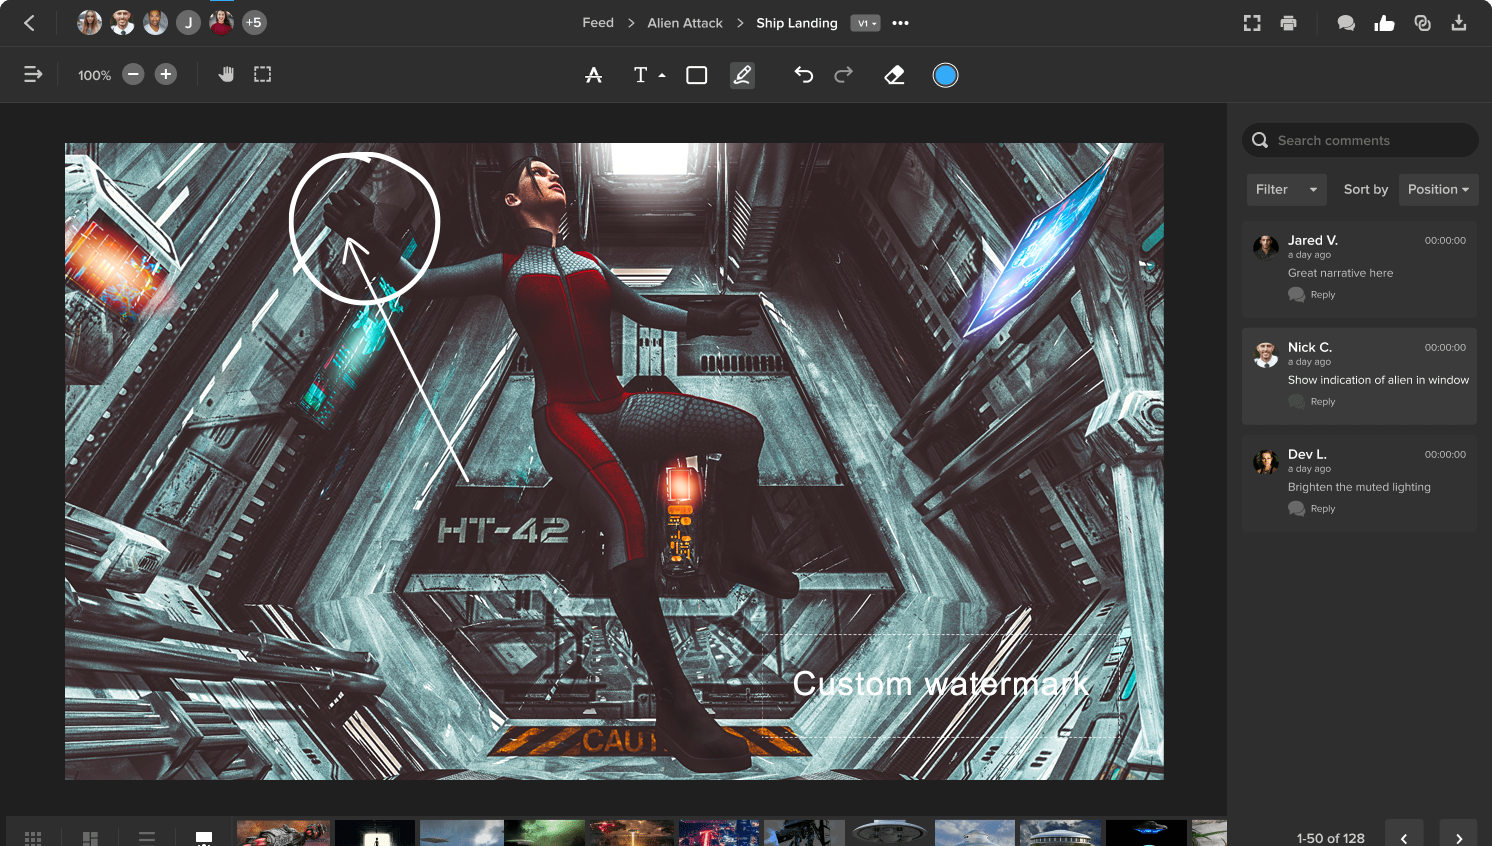Open the blue color swatch picker
The width and height of the screenshot is (1492, 846).
coord(945,75)
